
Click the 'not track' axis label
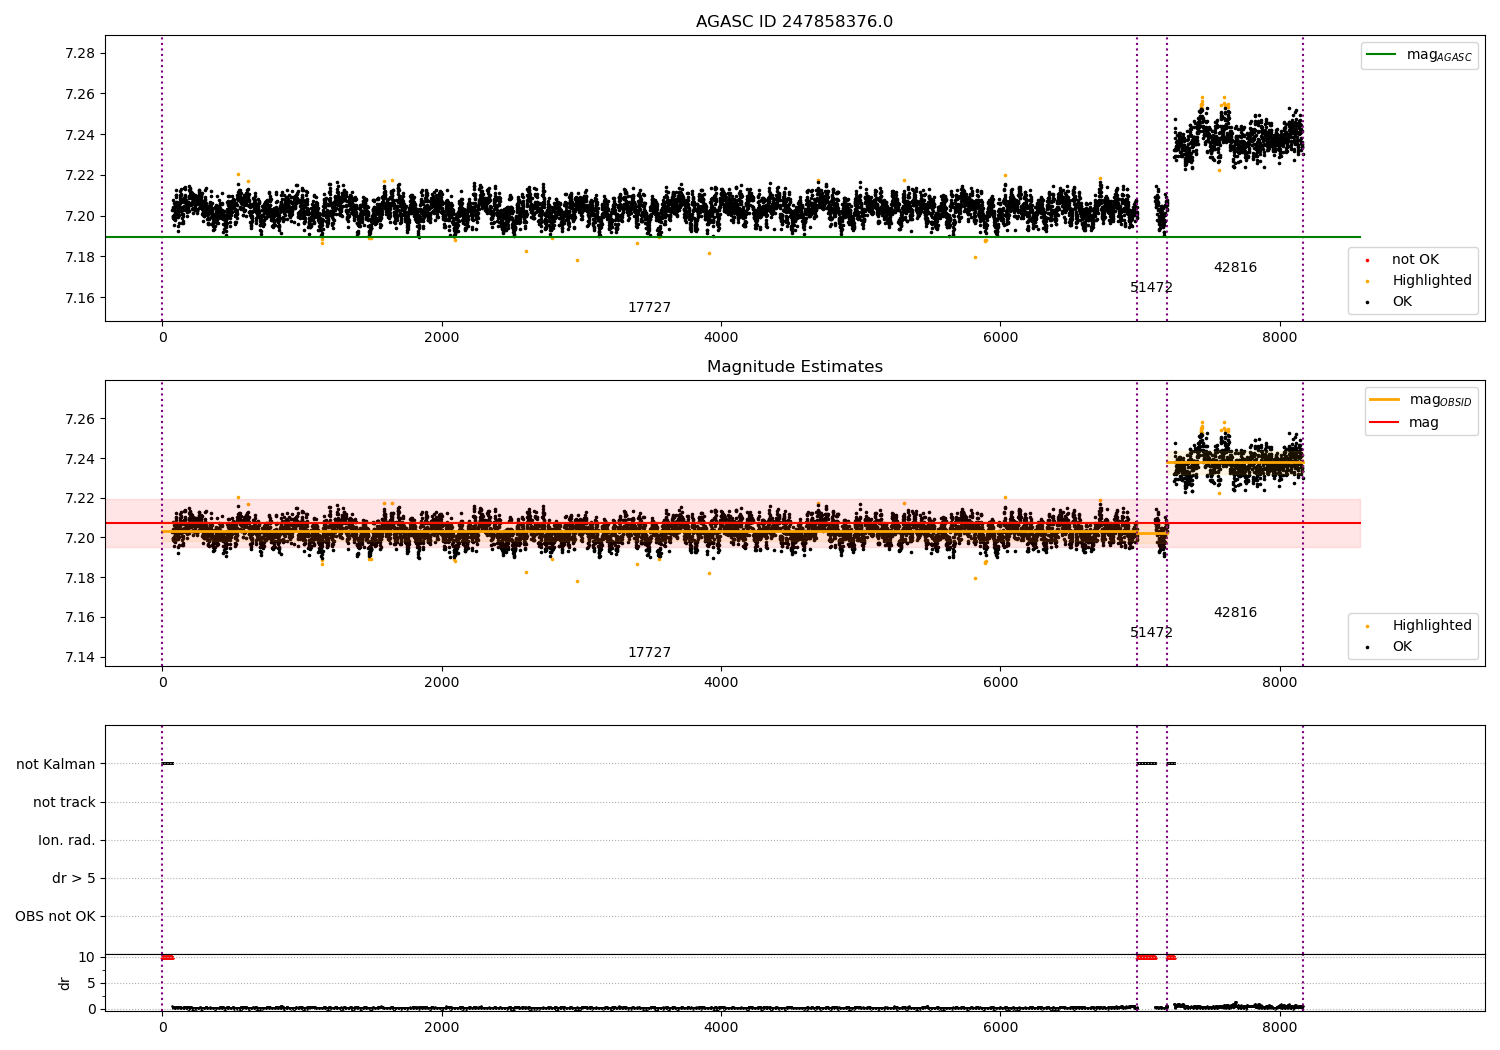(x=64, y=802)
